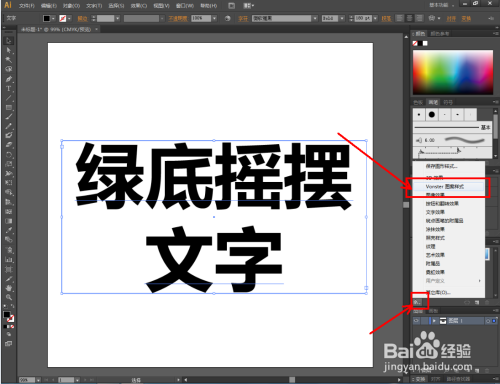Toggle lock column of layer 图层 1
Screen dimensions: 500x384
424,321
